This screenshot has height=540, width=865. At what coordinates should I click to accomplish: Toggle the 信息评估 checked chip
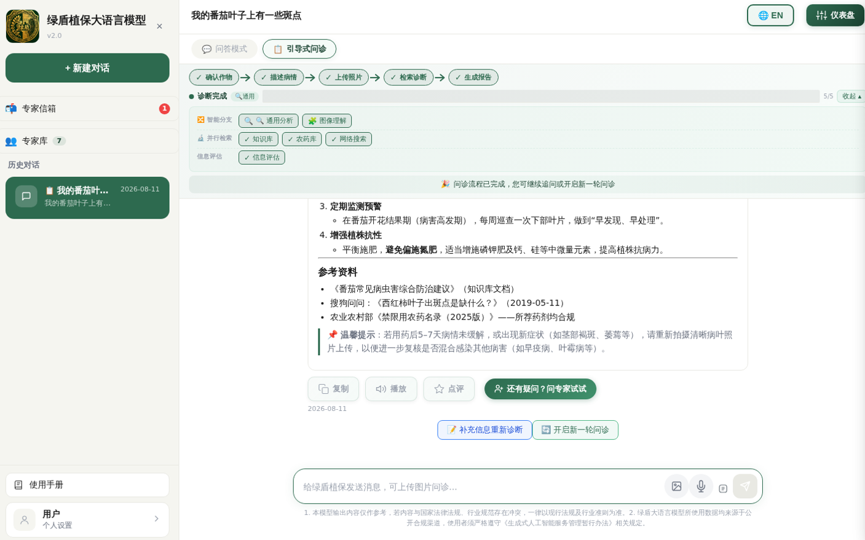[x=261, y=157]
